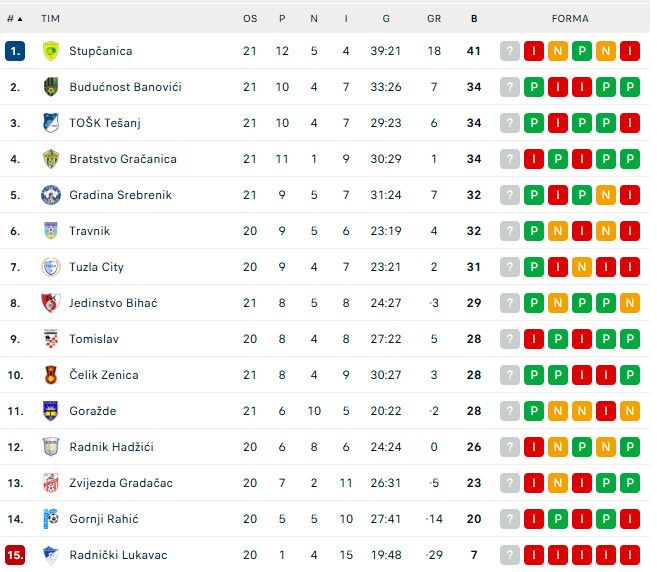Click Tomislav's upcoming match question mark
This screenshot has height=572, width=657.
click(x=510, y=339)
